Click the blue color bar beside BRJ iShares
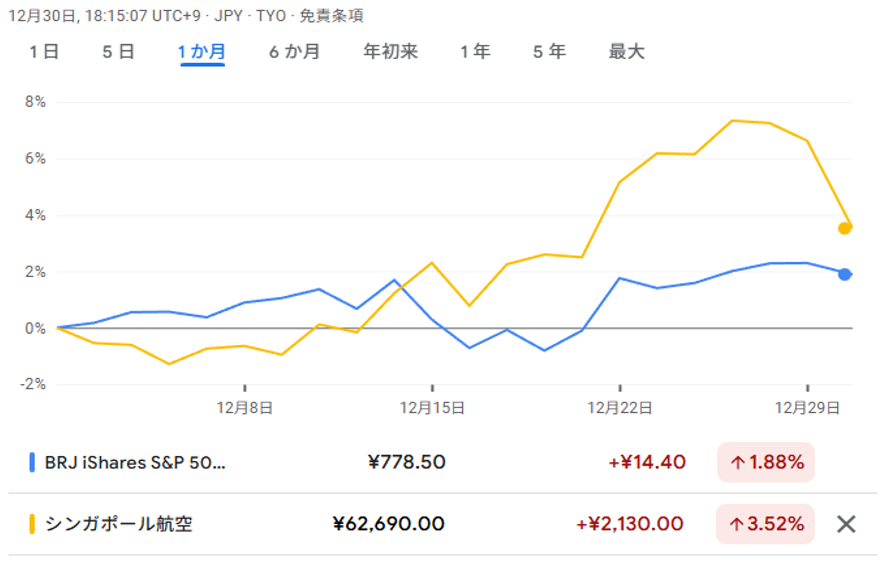Viewport: 896px width, 570px height. [32, 462]
